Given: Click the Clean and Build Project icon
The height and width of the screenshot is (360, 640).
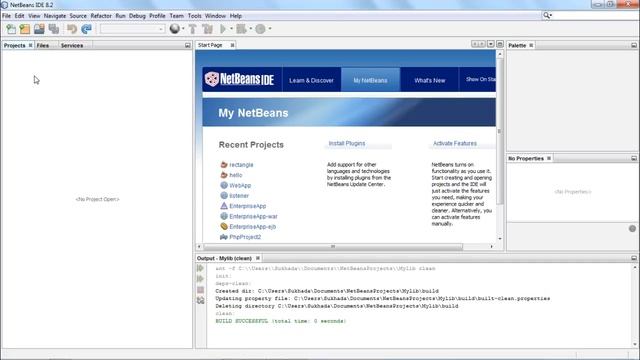Looking at the screenshot, I should pyautogui.click(x=207, y=29).
